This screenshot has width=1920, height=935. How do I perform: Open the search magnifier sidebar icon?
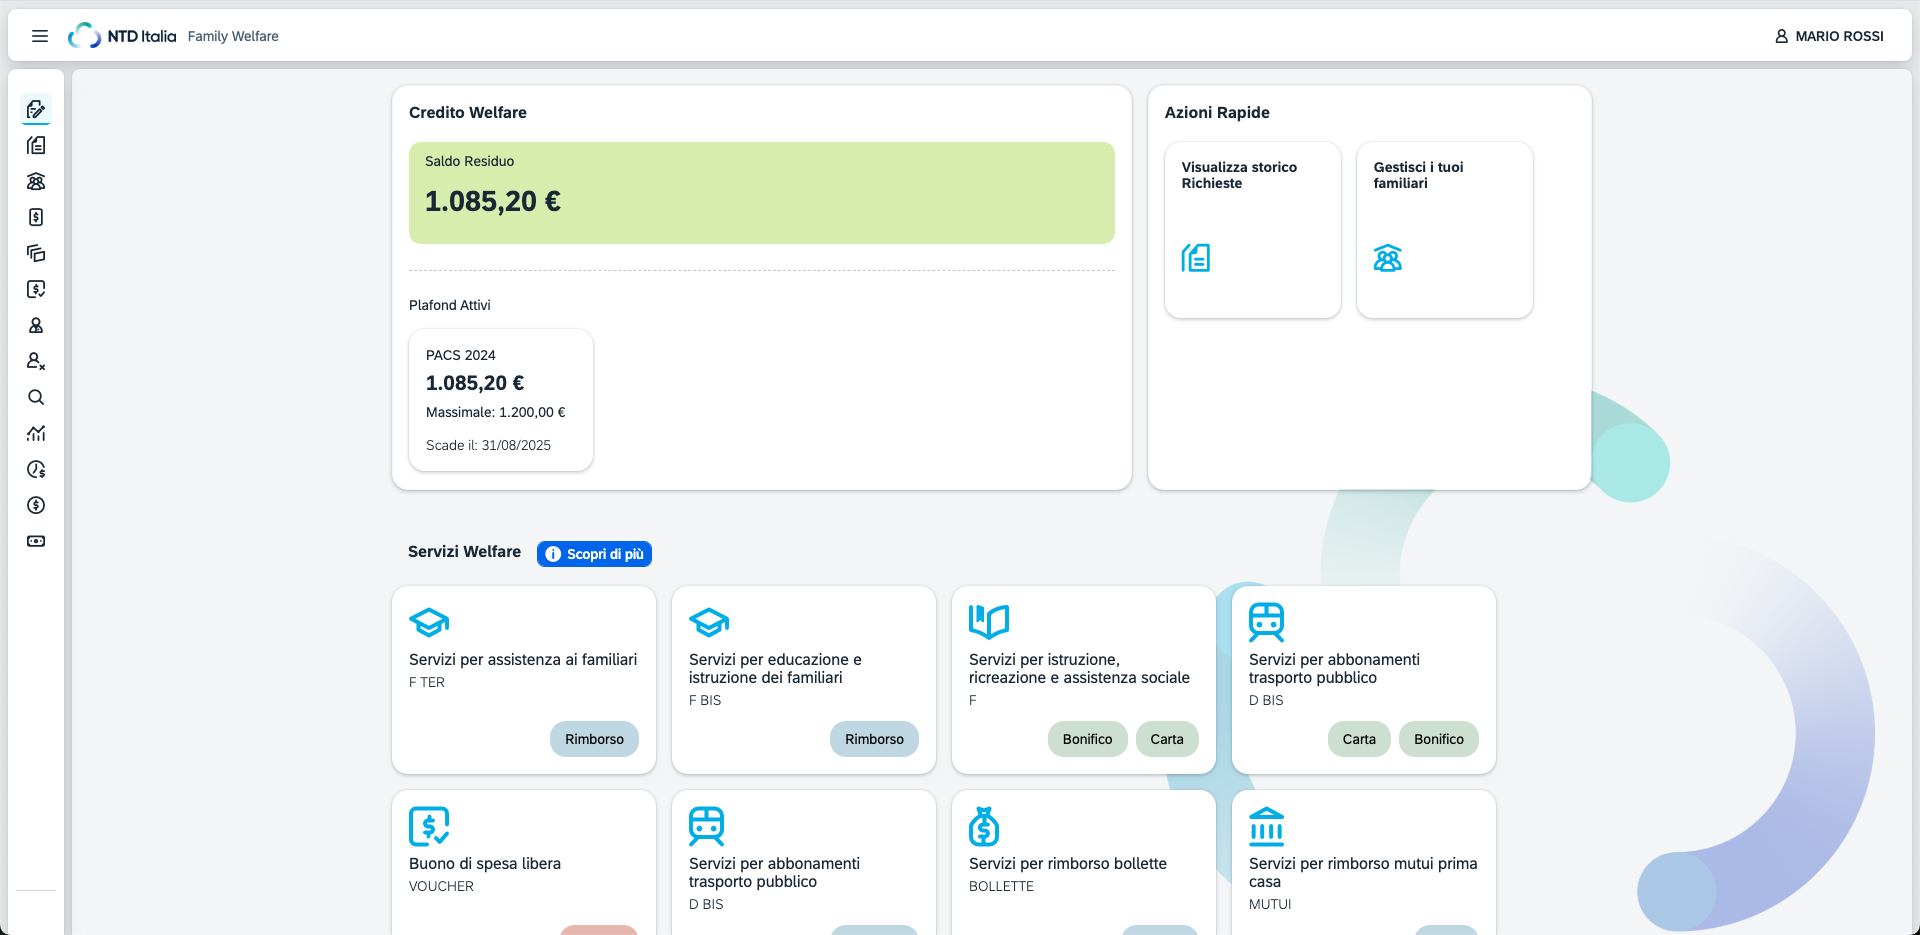point(36,397)
